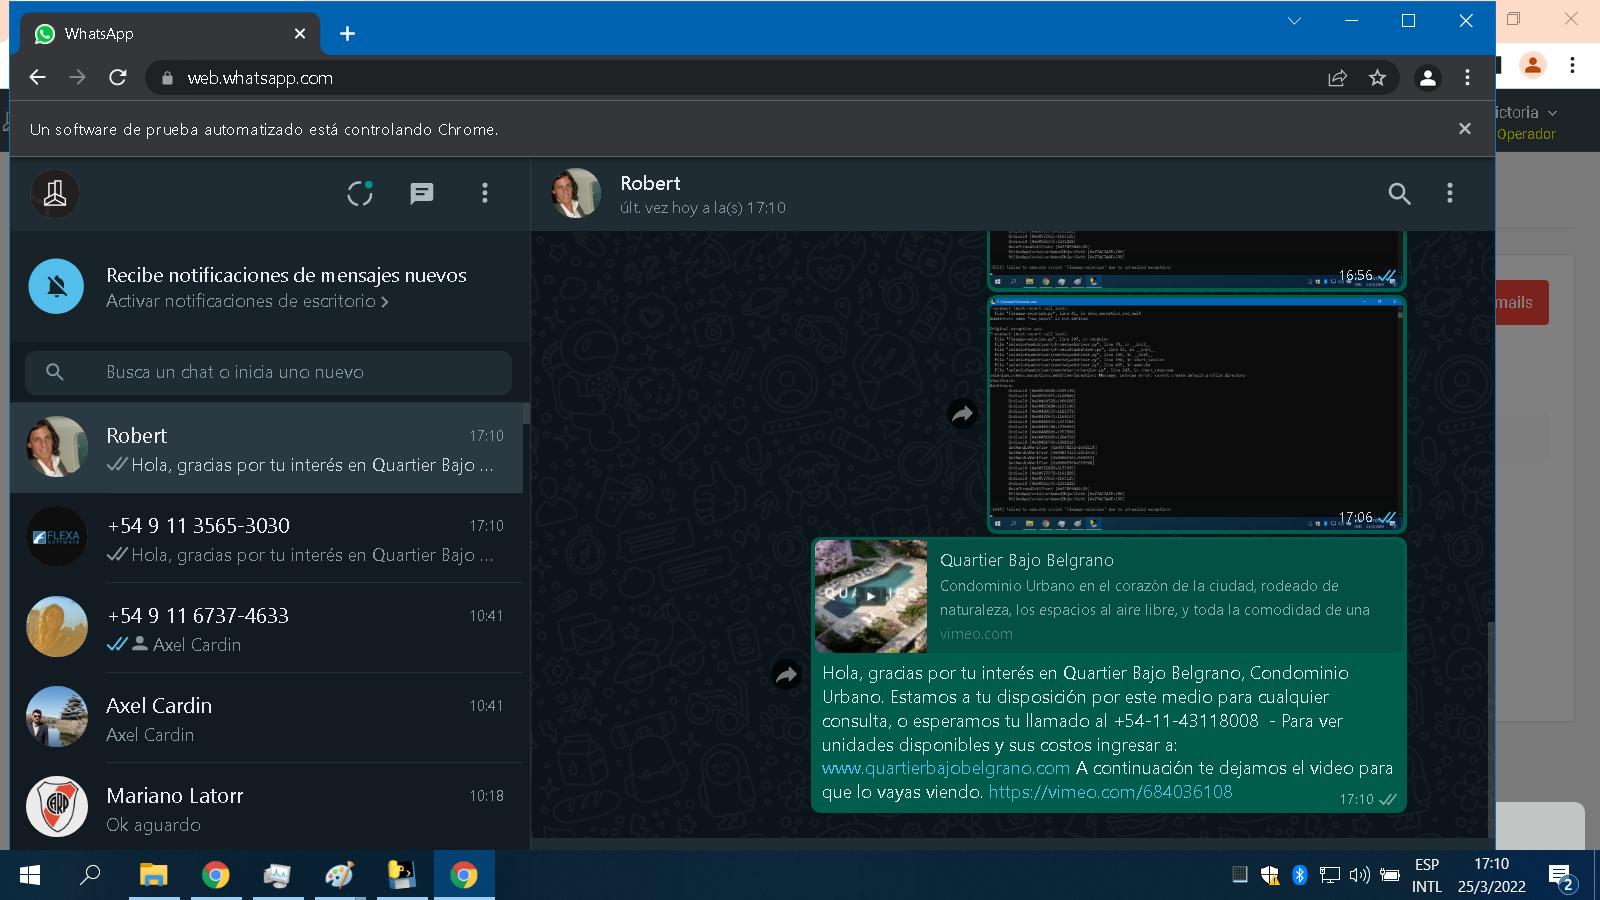Image resolution: width=1600 pixels, height=900 pixels.
Task: Open a new Chrome tab
Action: [x=347, y=34]
